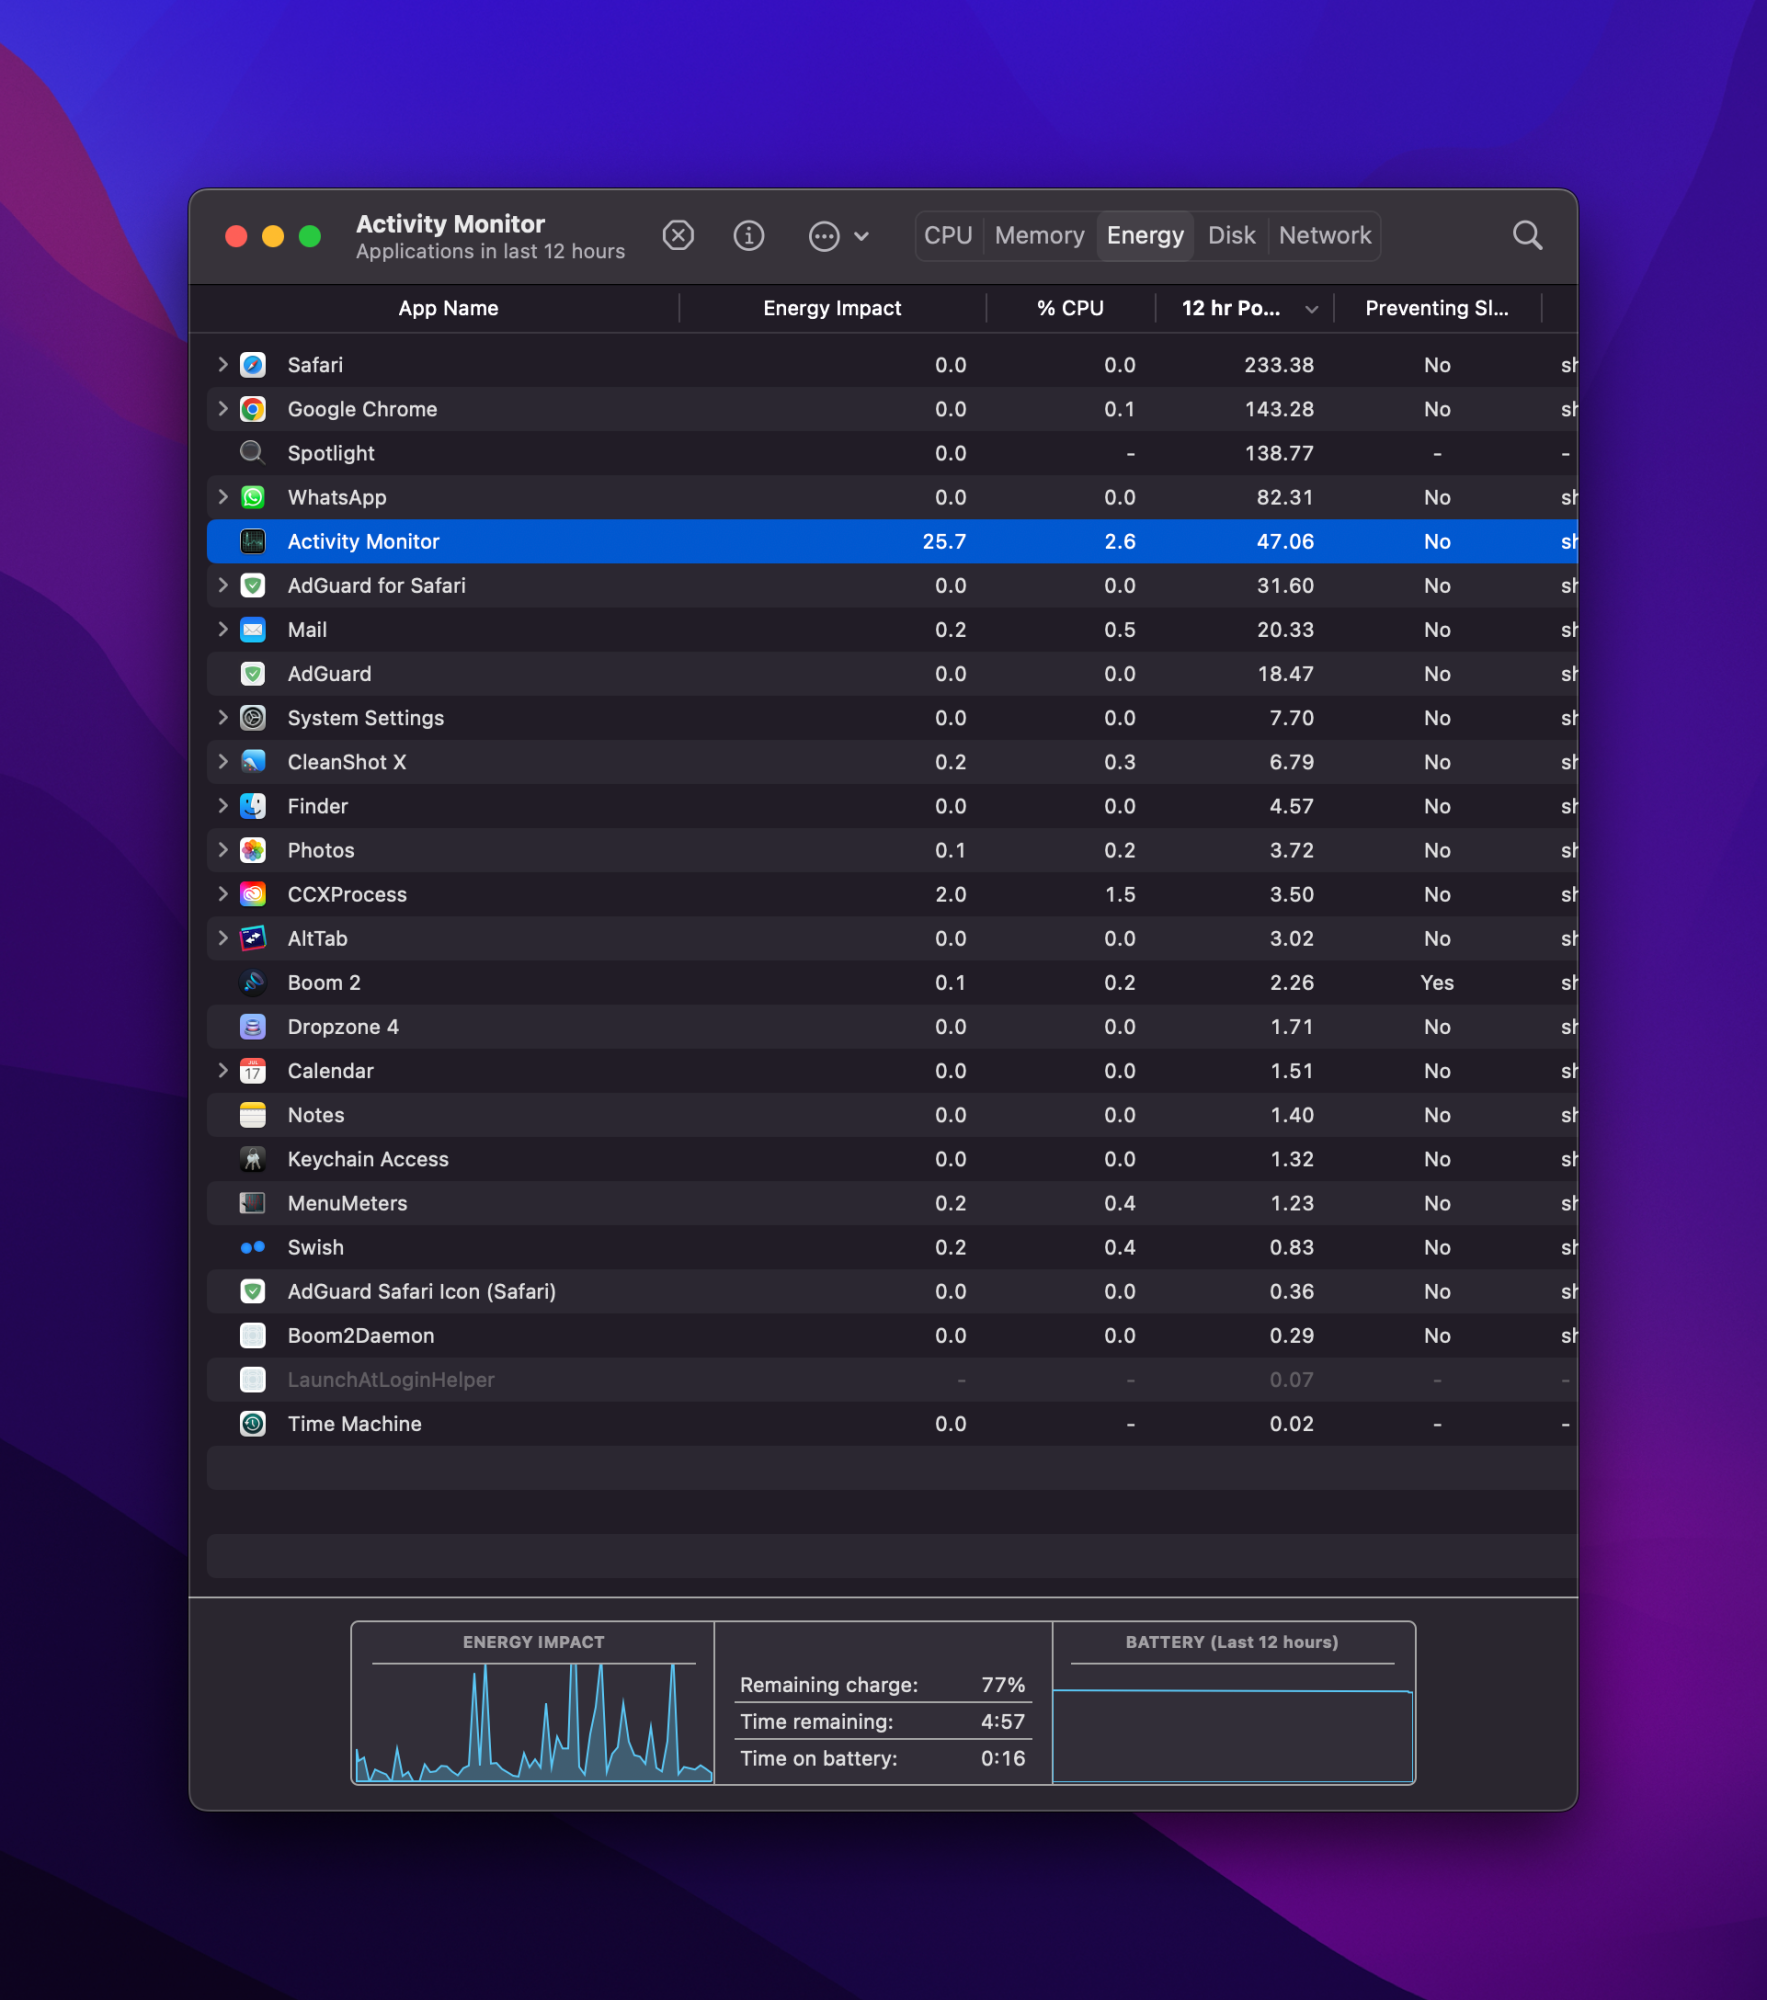Click the Time remaining 4:57 value
Viewport: 1767px width, 2000px height.
coord(1003,1722)
